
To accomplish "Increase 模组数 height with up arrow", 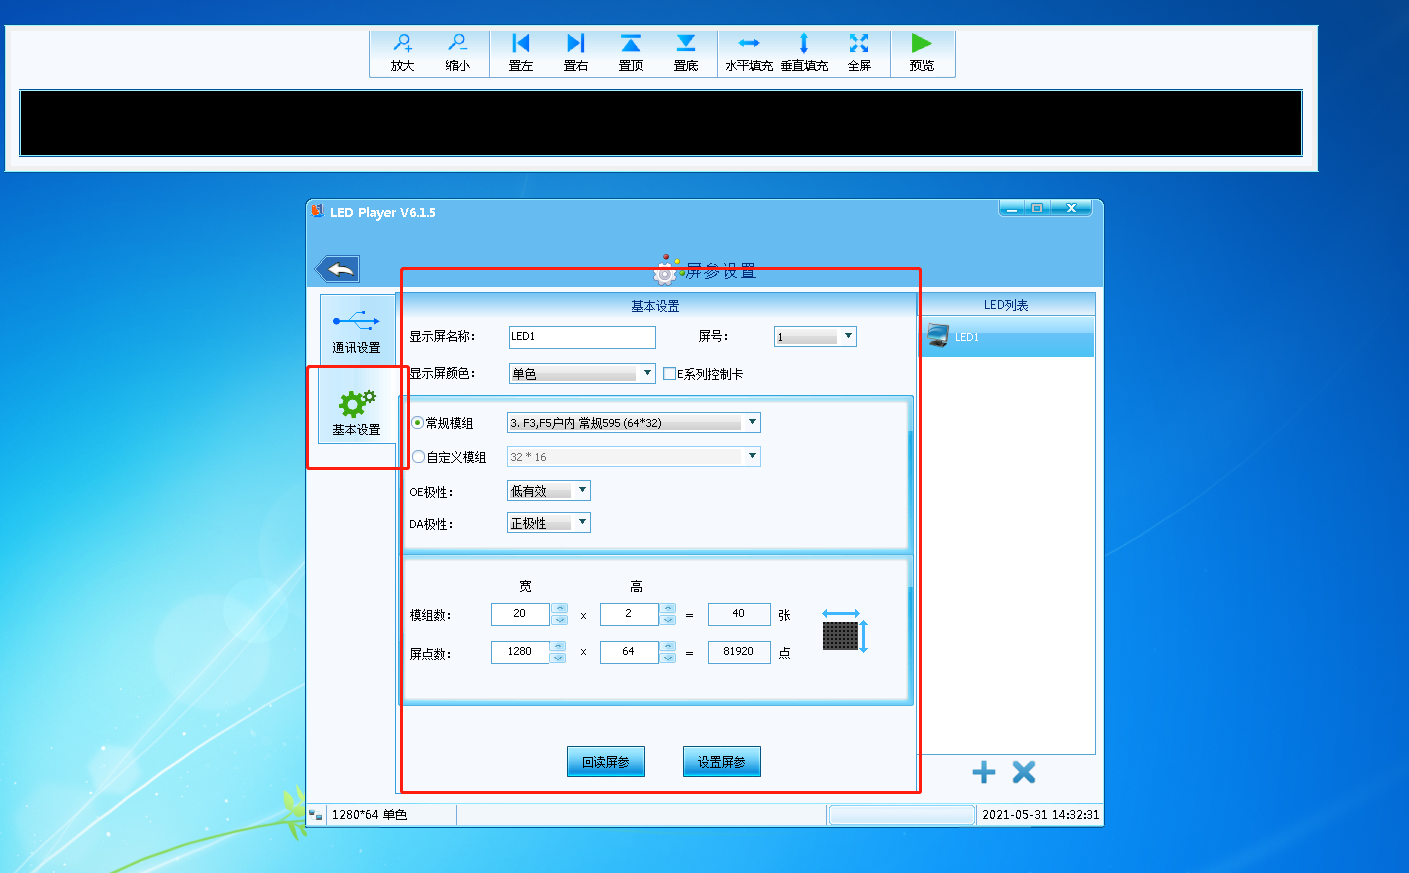I will pyautogui.click(x=668, y=608).
